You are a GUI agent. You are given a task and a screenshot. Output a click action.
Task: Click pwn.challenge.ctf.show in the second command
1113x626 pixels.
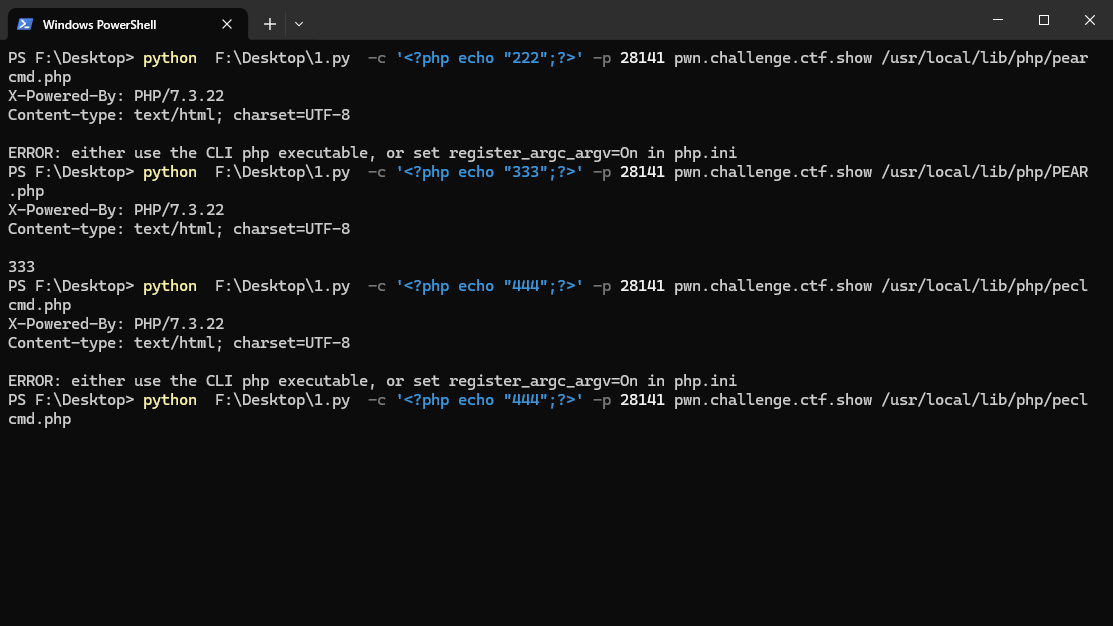[x=773, y=172]
